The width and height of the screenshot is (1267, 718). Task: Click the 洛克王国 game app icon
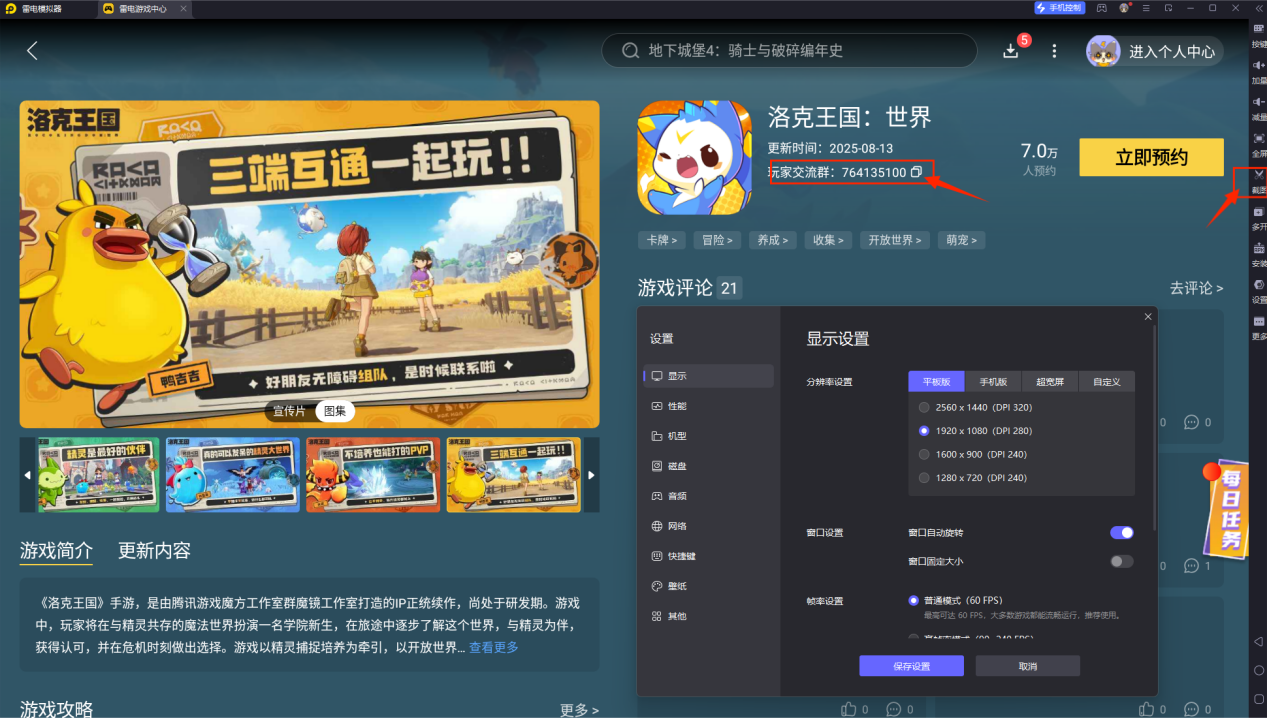(694, 157)
